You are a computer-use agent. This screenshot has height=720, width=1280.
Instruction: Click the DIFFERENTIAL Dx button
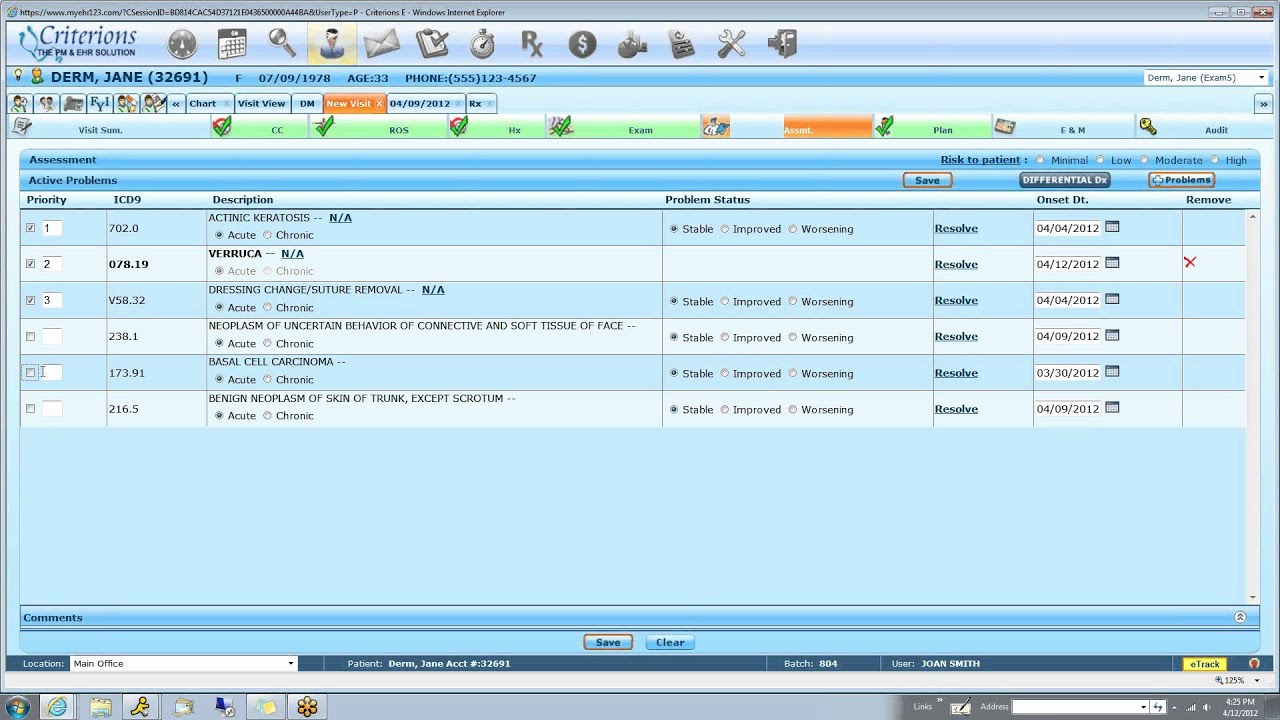1064,180
